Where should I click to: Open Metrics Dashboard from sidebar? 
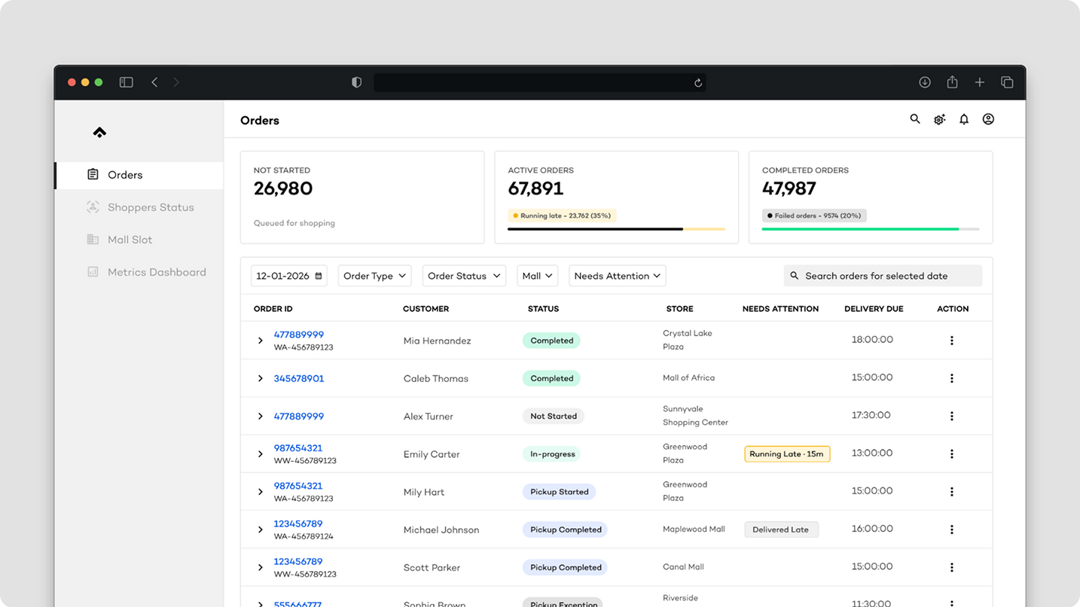156,272
